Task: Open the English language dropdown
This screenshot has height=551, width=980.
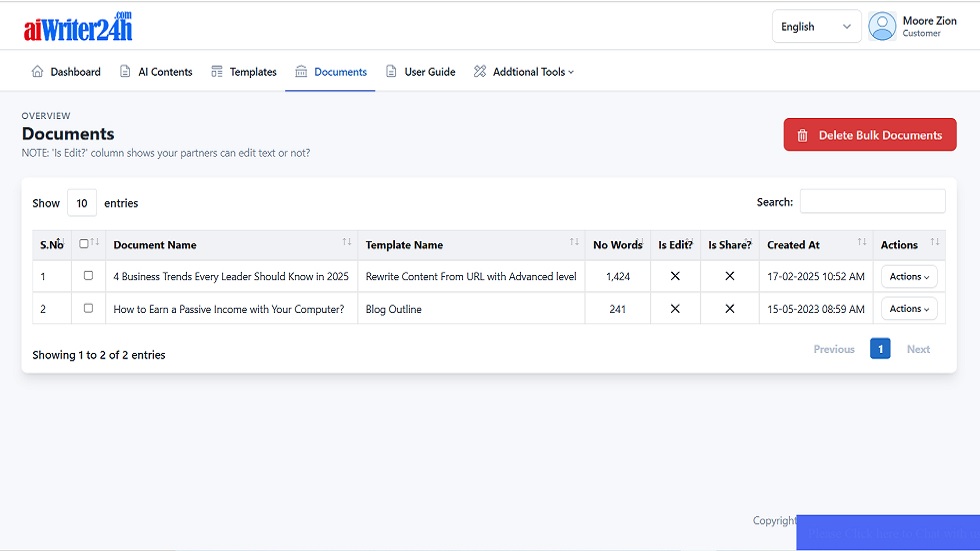Action: (816, 27)
